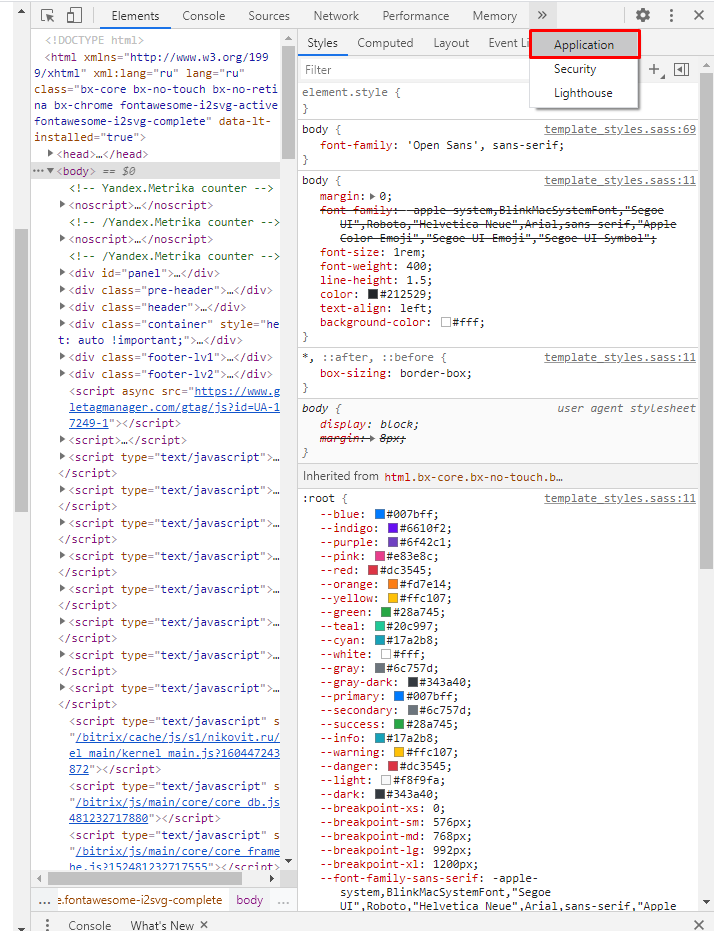
Task: Open the --purple #6f42c1 color swatch
Action: [393, 542]
